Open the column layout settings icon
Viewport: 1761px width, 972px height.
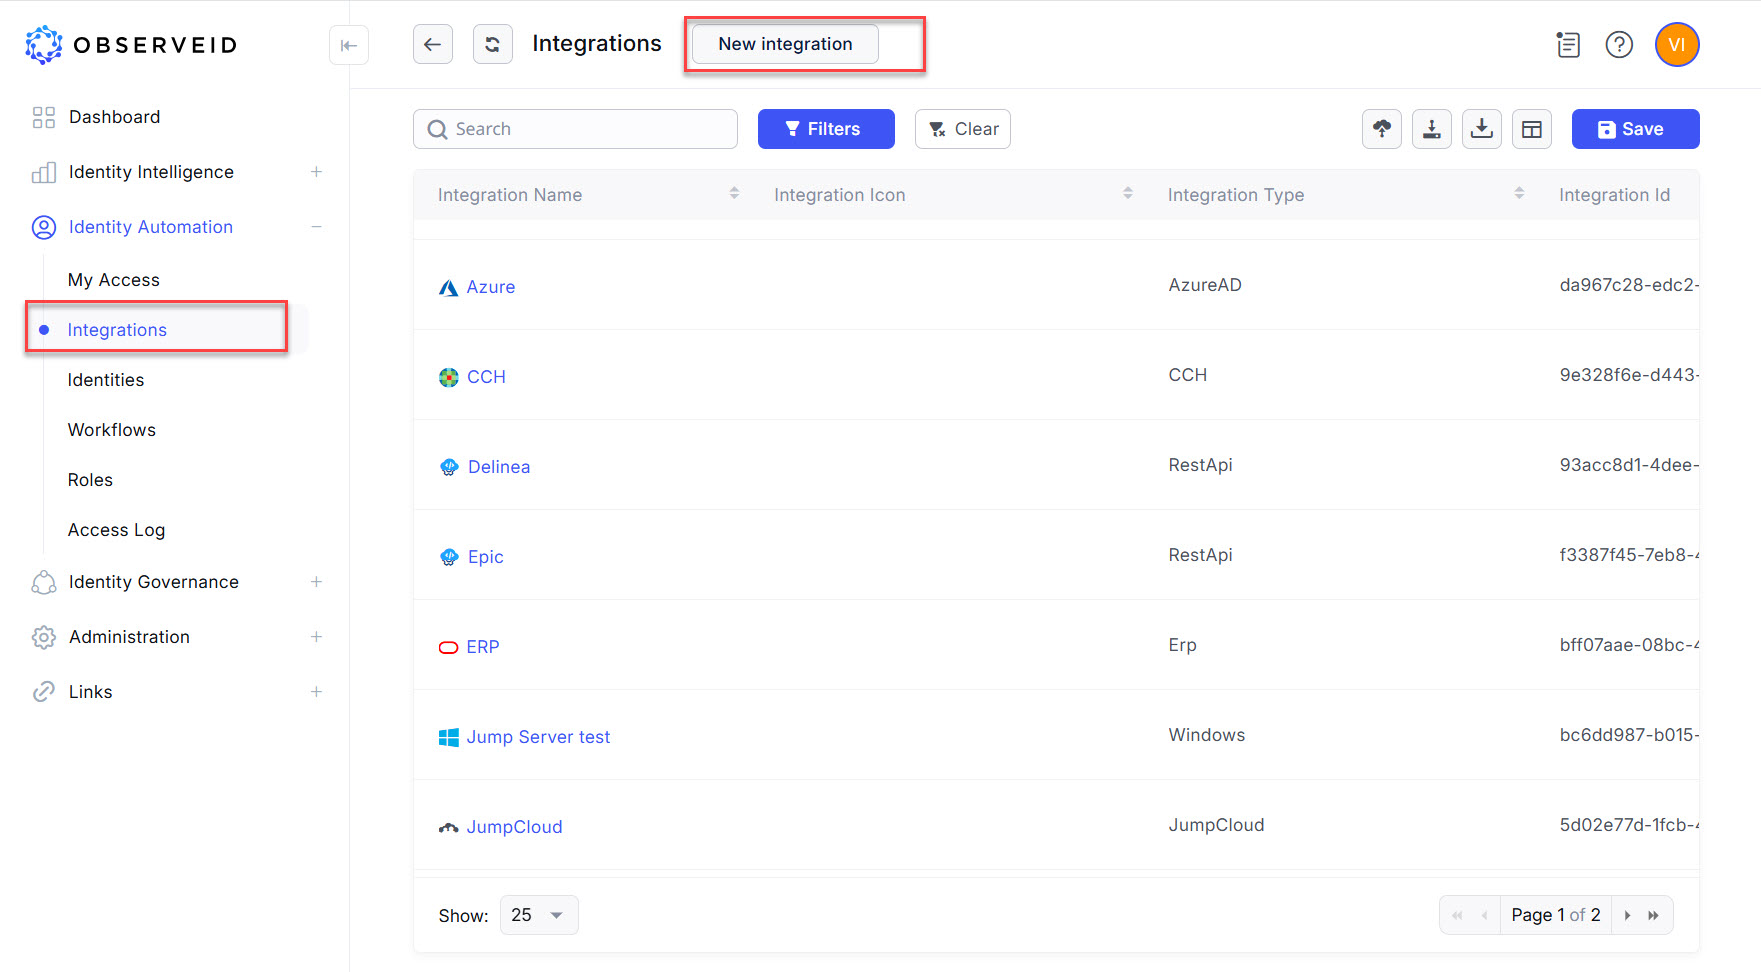1531,128
